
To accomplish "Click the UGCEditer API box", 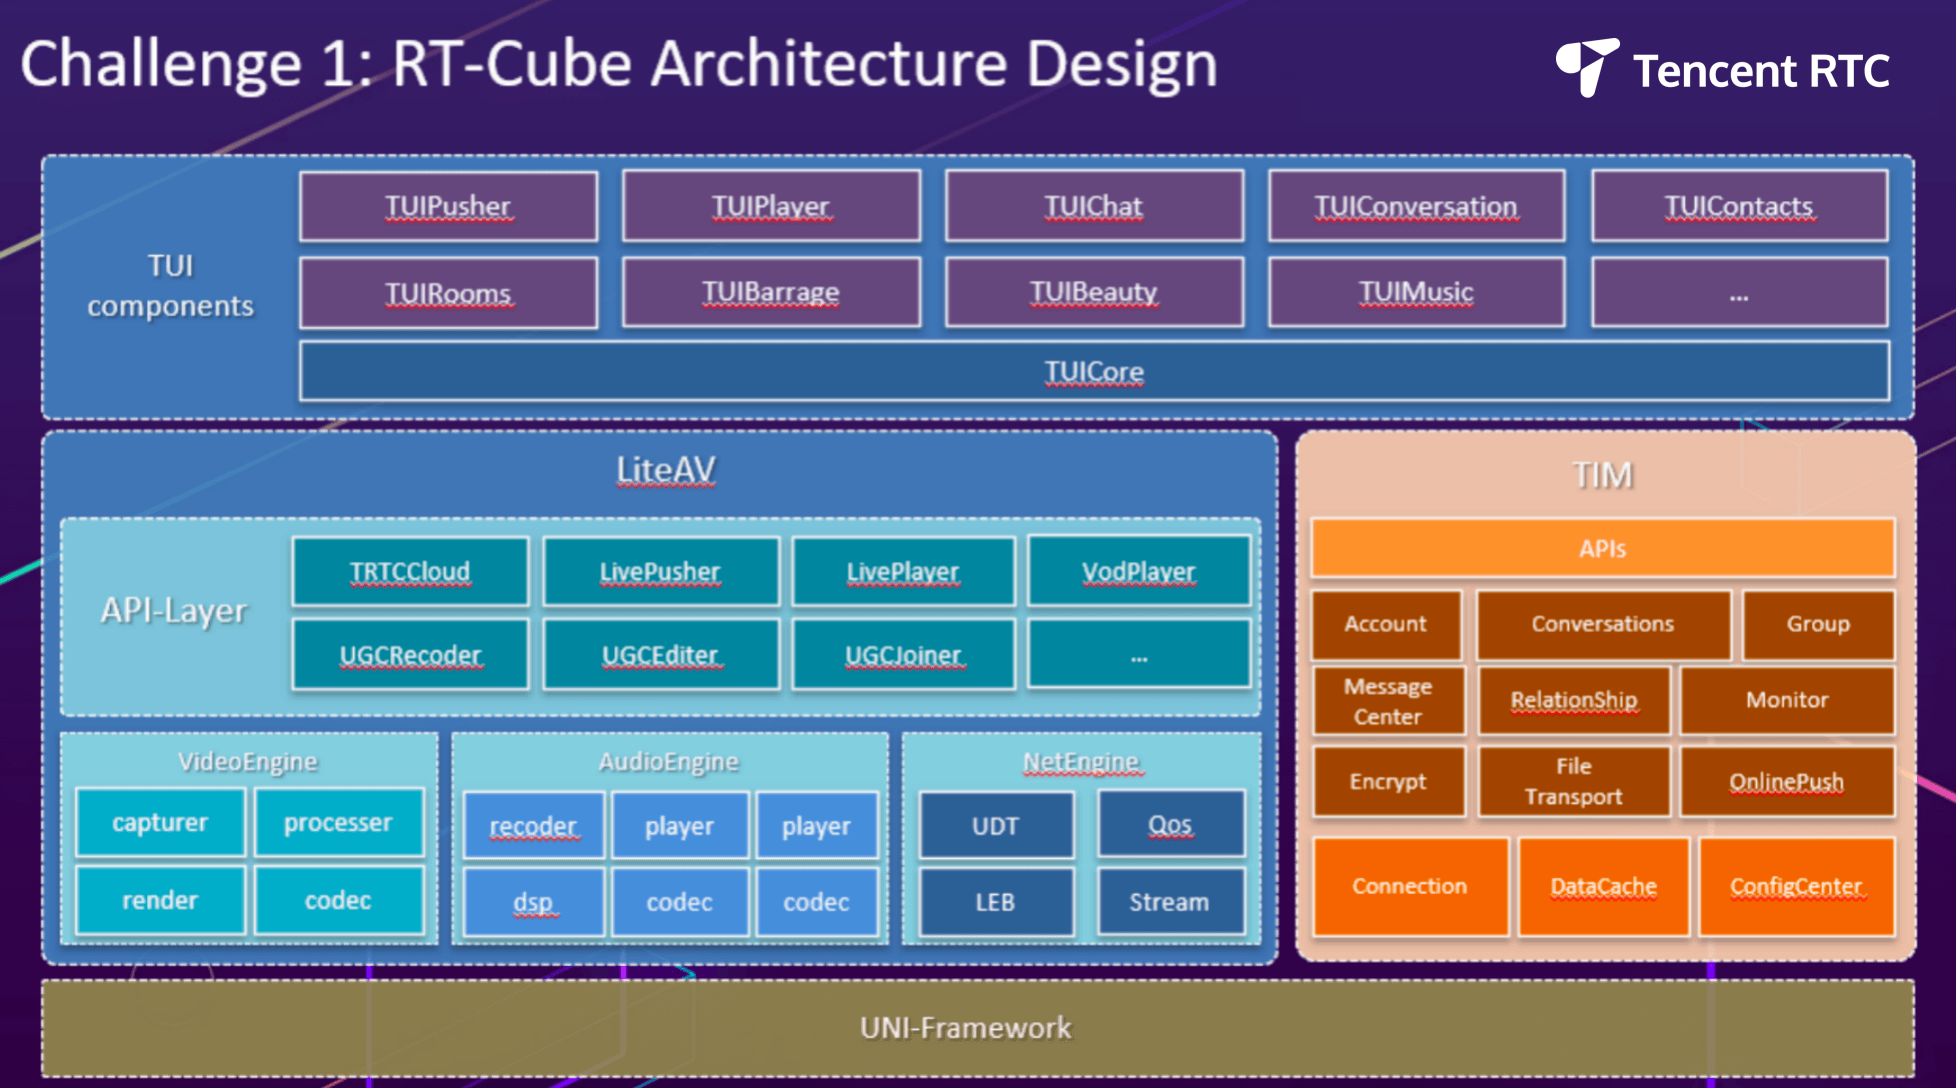I will tap(660, 654).
